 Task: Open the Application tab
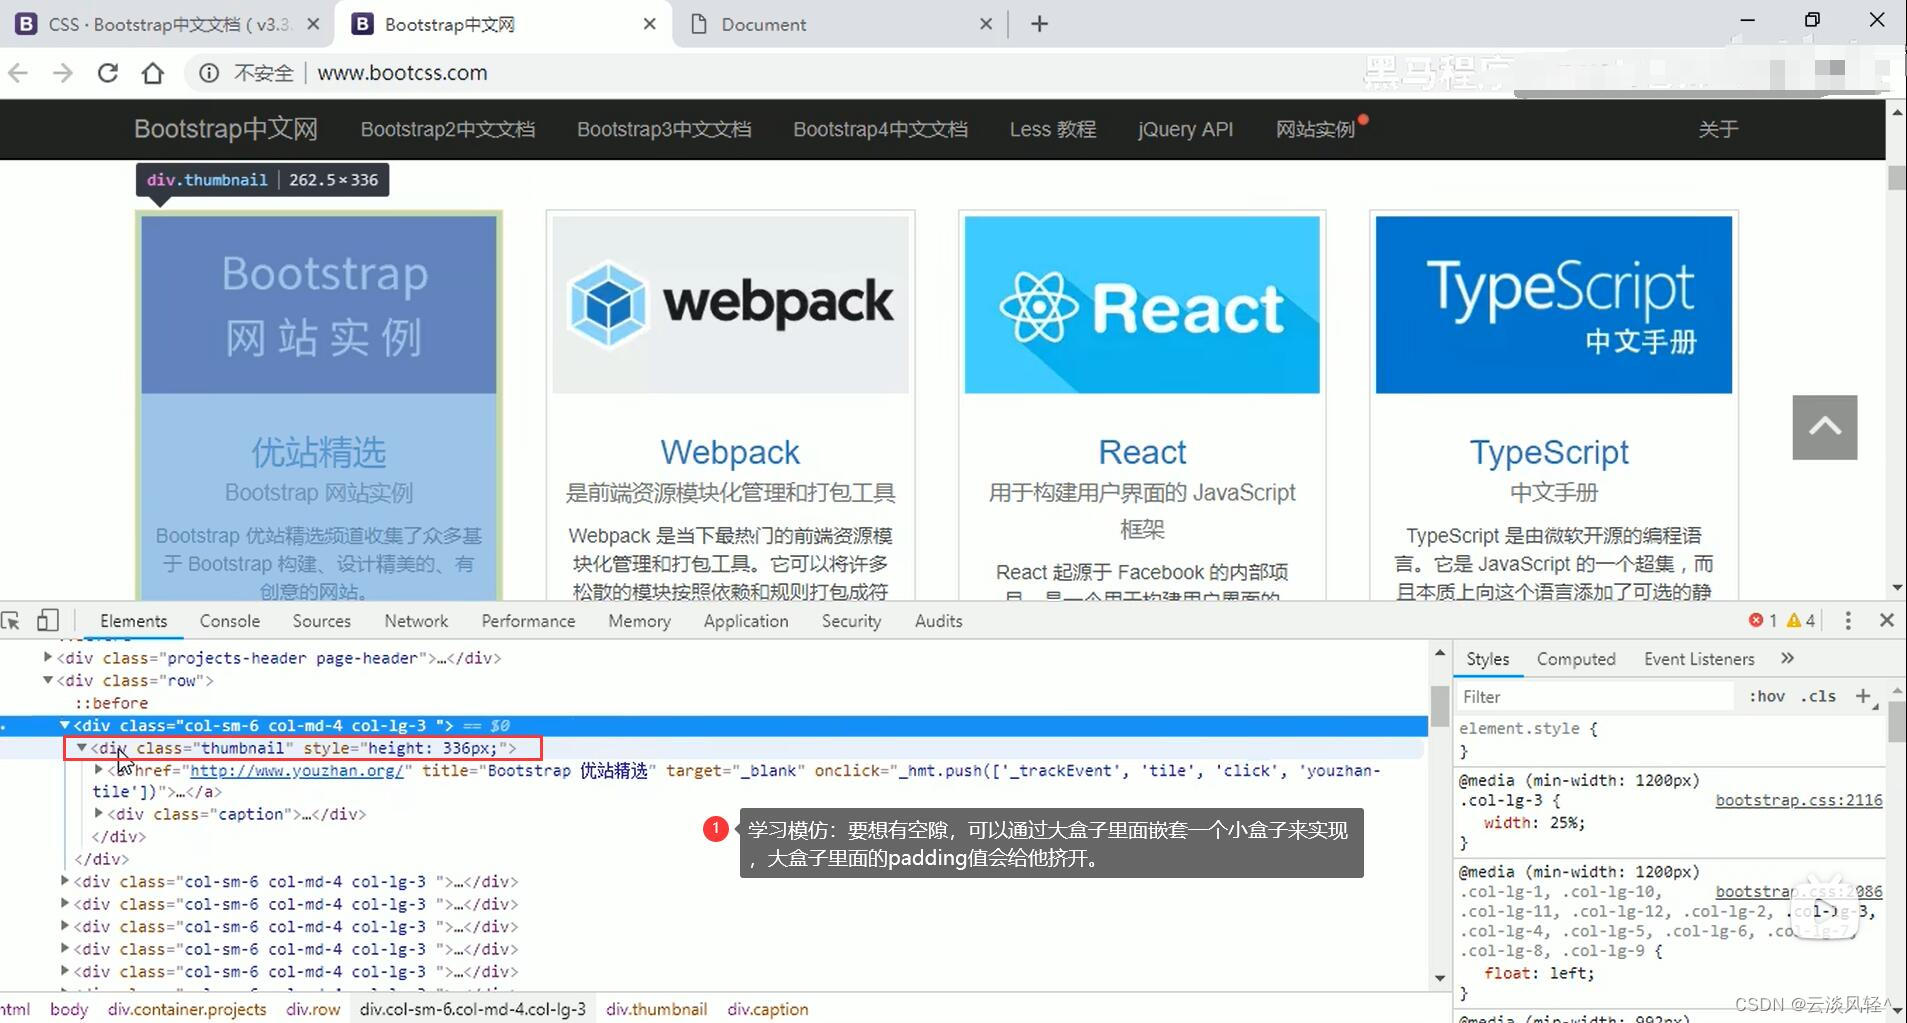746,621
